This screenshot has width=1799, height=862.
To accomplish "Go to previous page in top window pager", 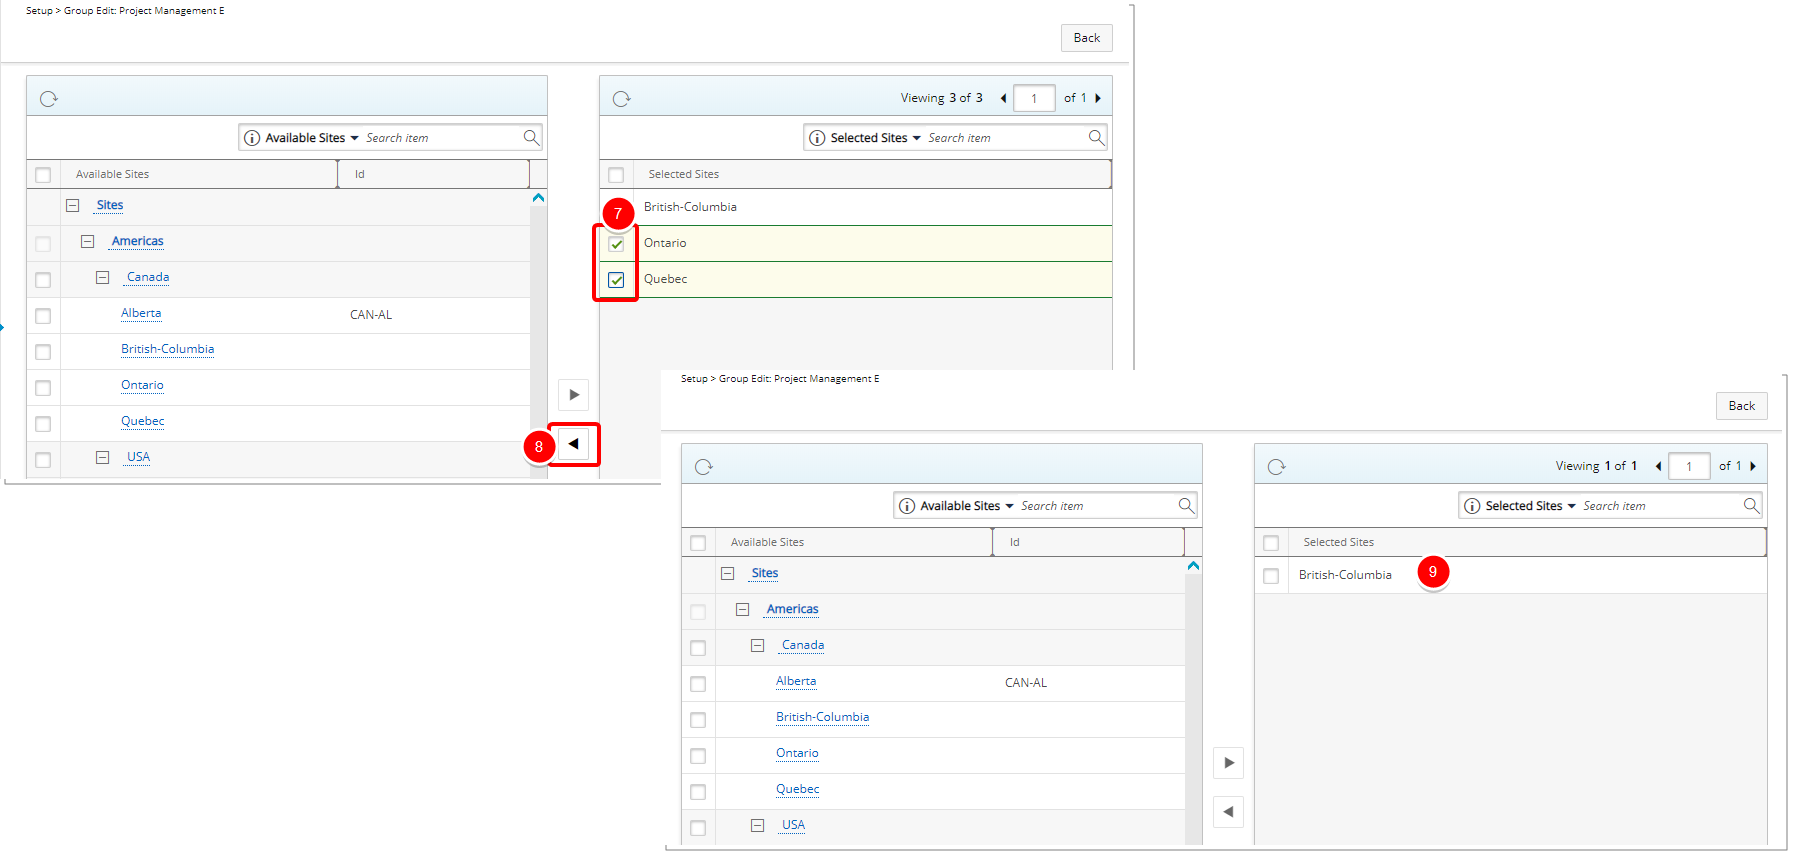I will click(1003, 98).
